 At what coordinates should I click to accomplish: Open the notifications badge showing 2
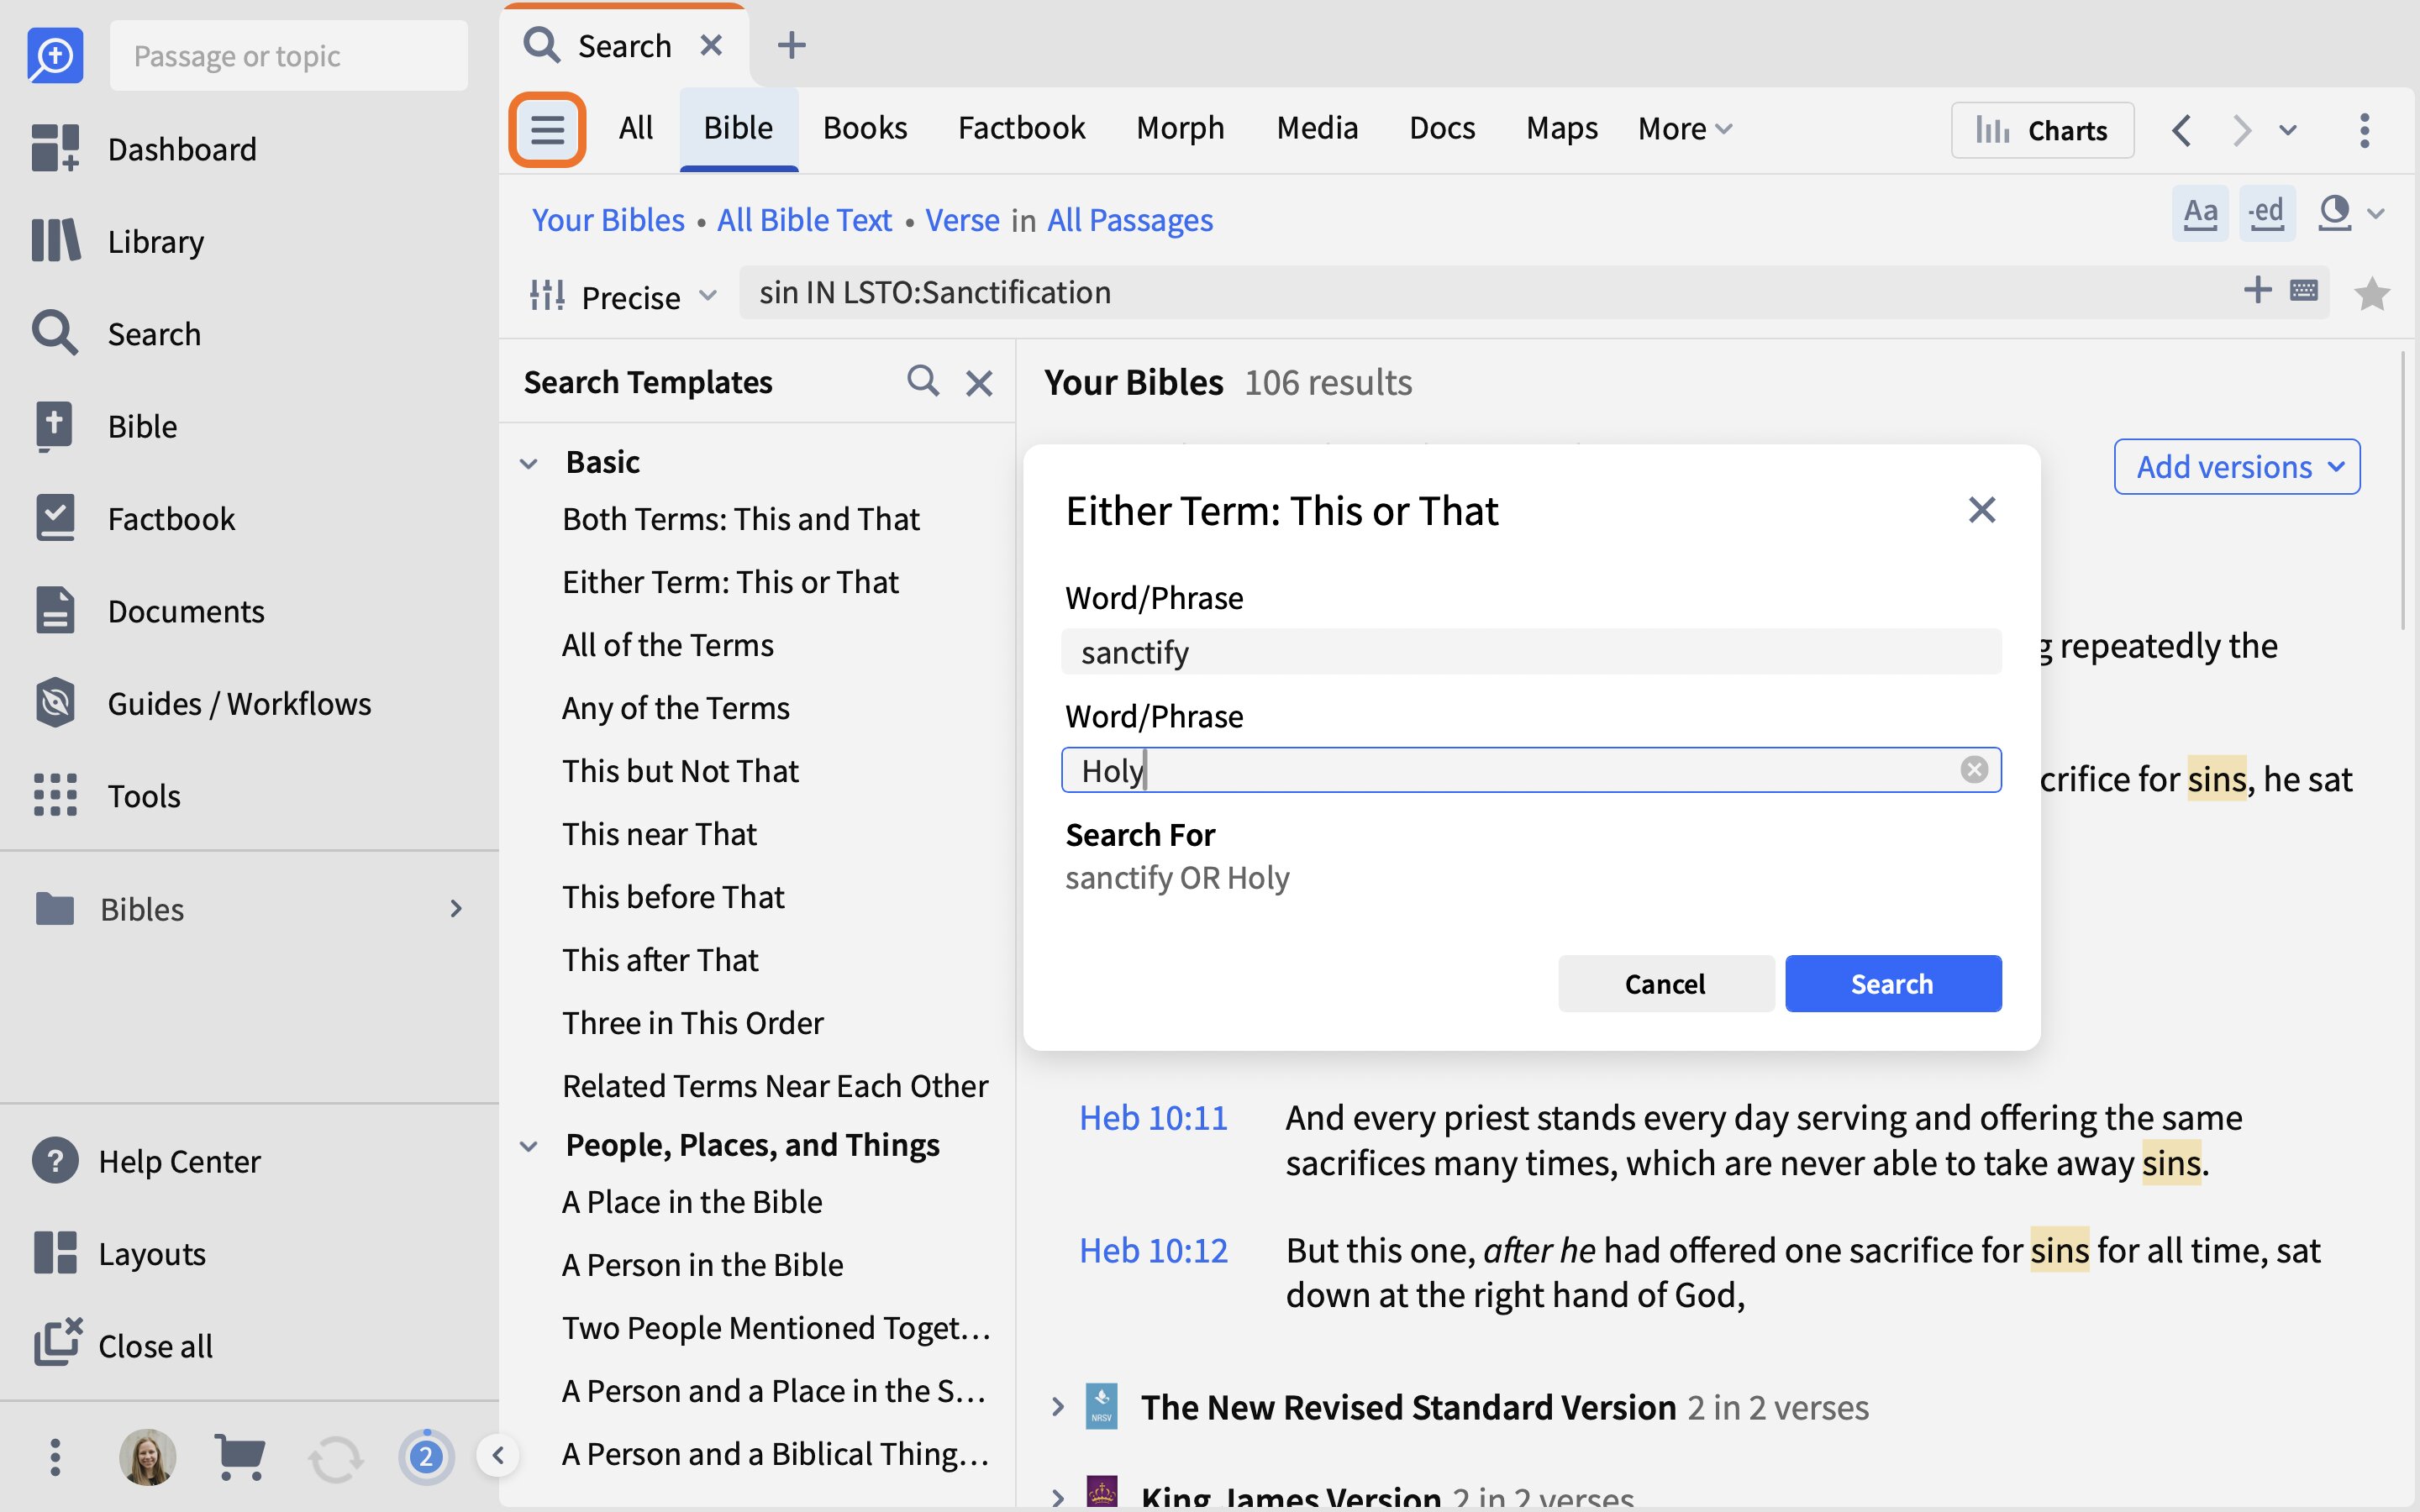(x=426, y=1457)
